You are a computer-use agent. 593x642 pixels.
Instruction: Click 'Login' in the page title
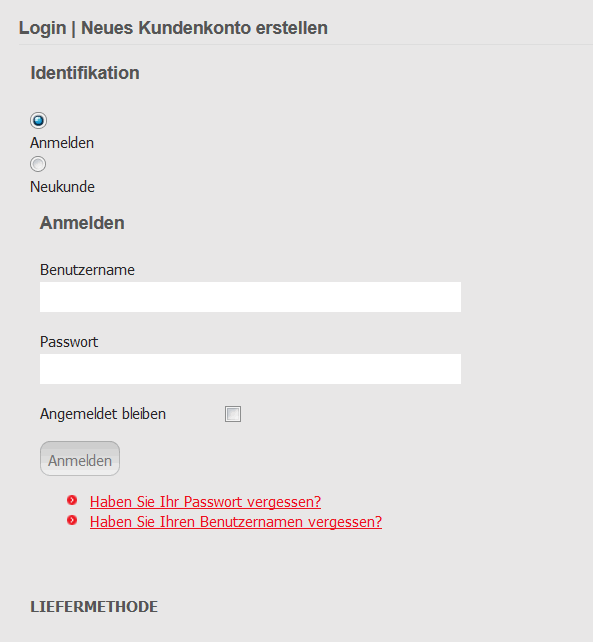(x=43, y=28)
